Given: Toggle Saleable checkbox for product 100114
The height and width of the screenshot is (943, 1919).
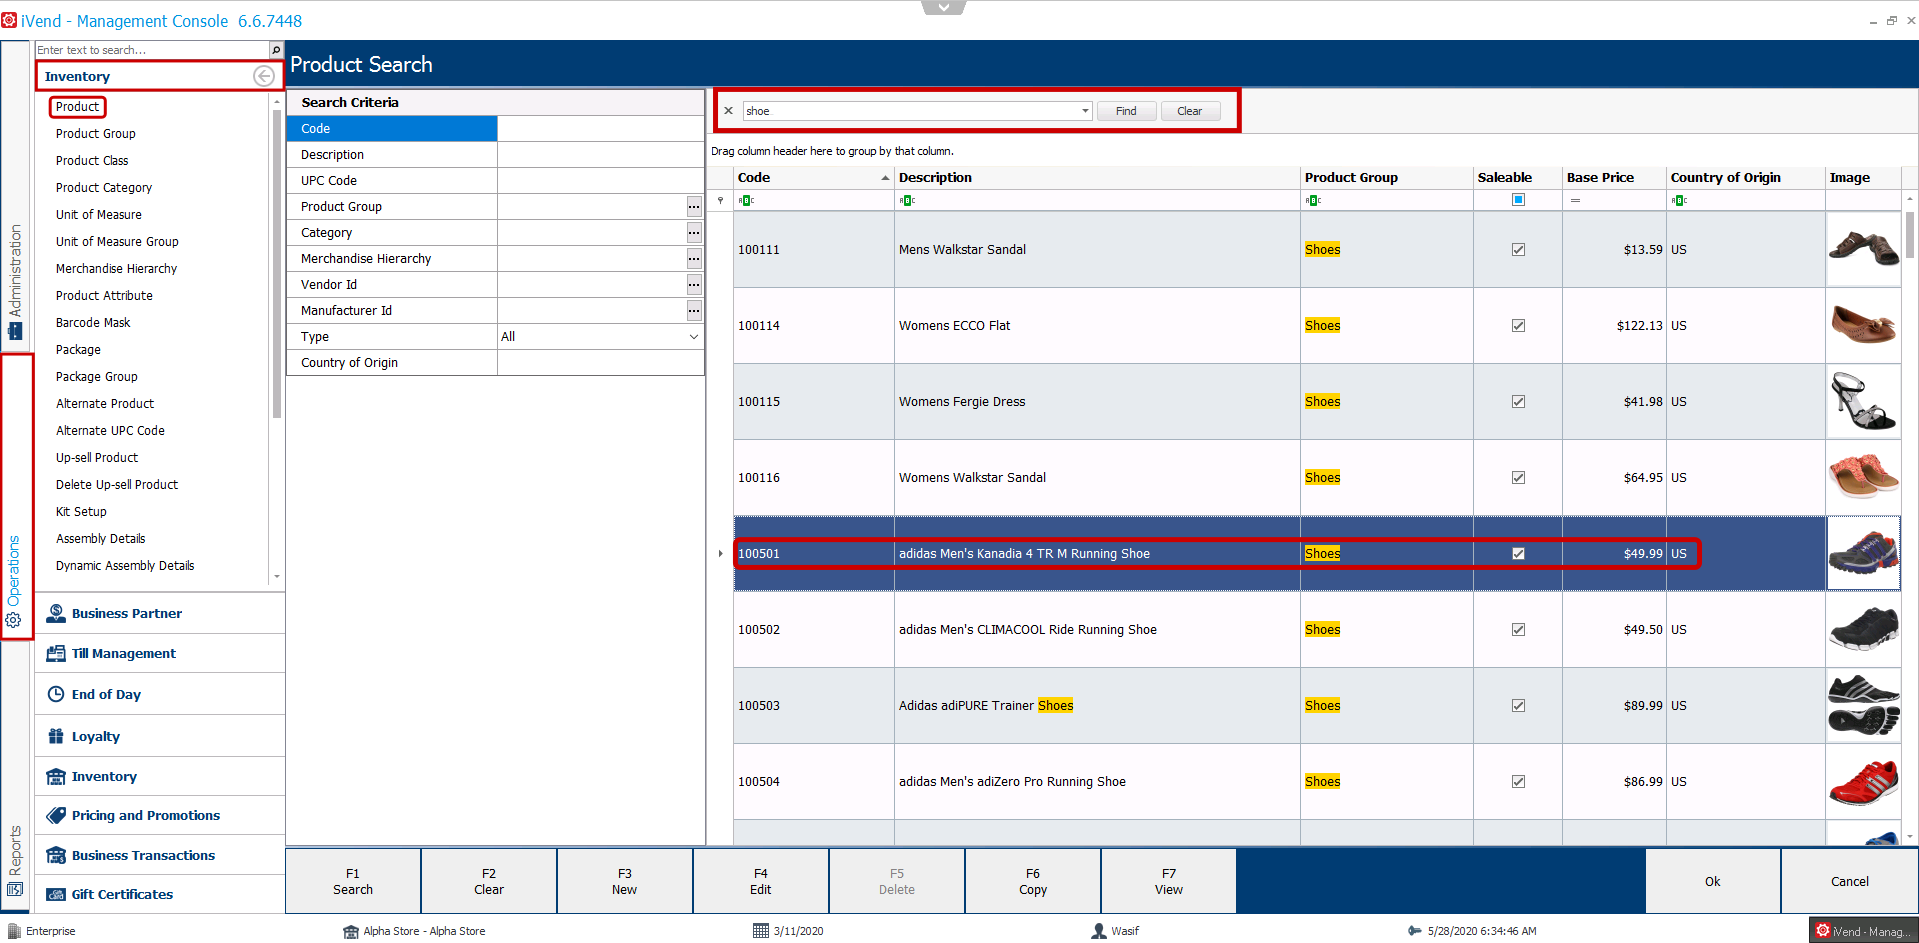Looking at the screenshot, I should [x=1518, y=326].
